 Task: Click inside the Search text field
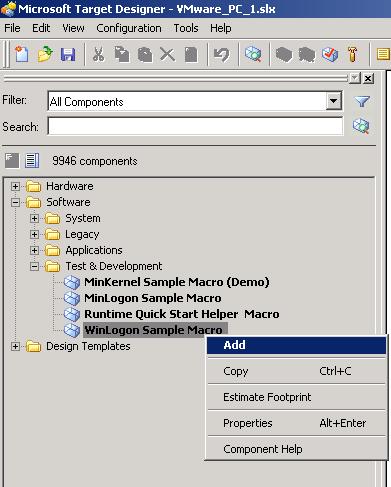click(x=195, y=126)
